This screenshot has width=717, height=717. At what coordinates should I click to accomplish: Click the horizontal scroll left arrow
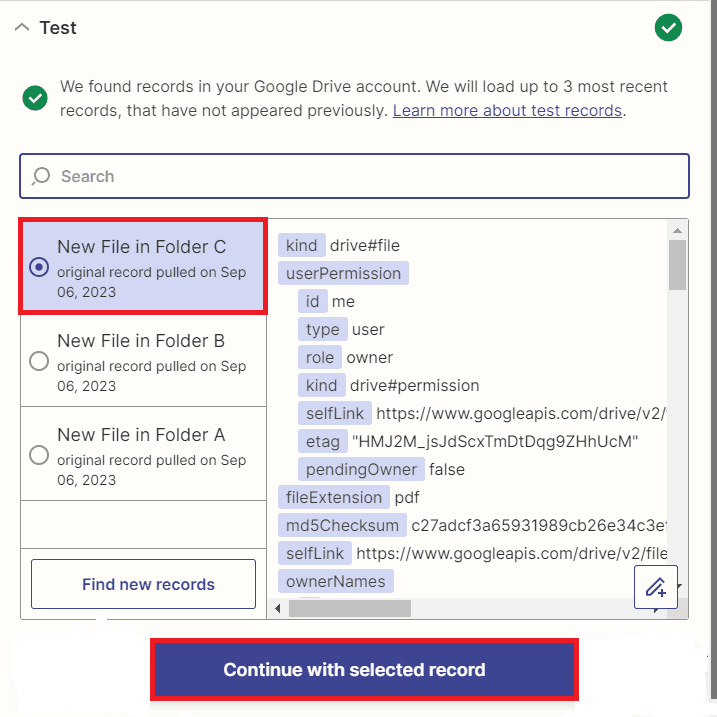click(277, 608)
